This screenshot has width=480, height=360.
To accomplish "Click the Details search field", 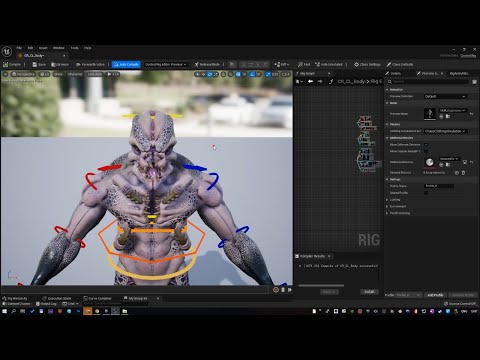I will click(430, 82).
